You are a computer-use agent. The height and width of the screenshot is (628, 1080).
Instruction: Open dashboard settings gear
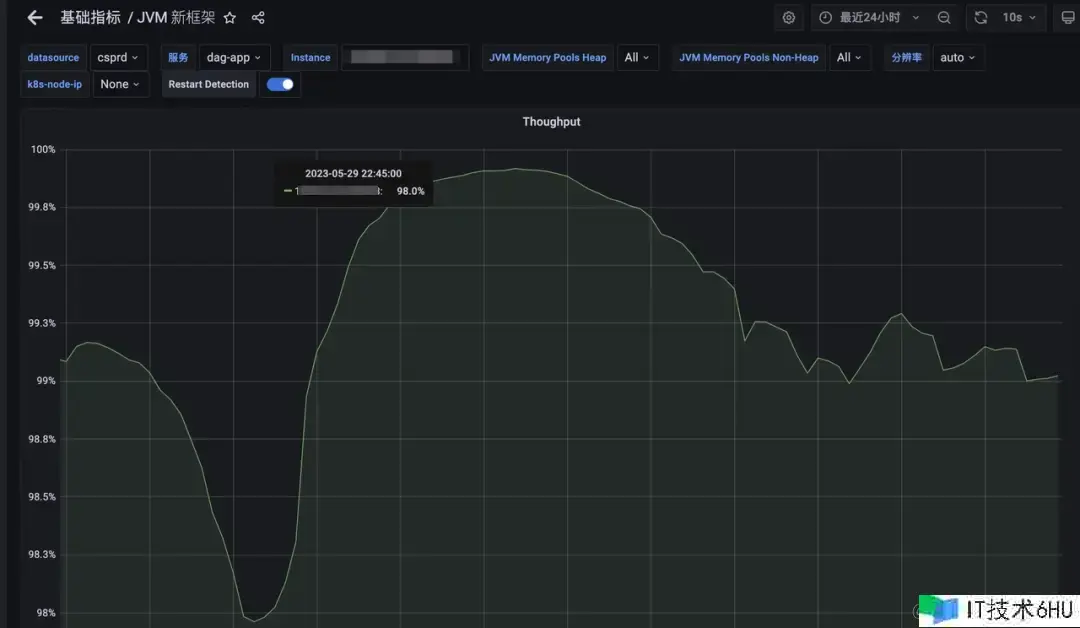(x=789, y=18)
